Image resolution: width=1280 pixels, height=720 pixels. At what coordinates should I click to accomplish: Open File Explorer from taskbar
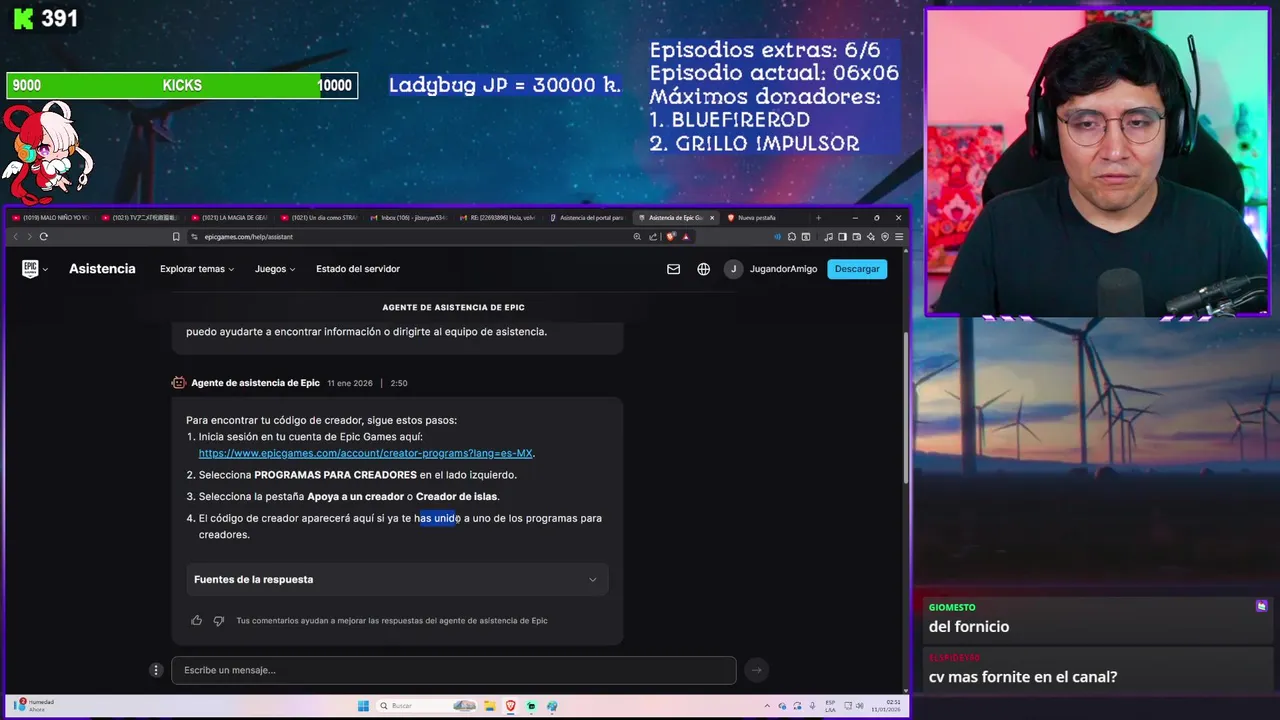tap(490, 706)
